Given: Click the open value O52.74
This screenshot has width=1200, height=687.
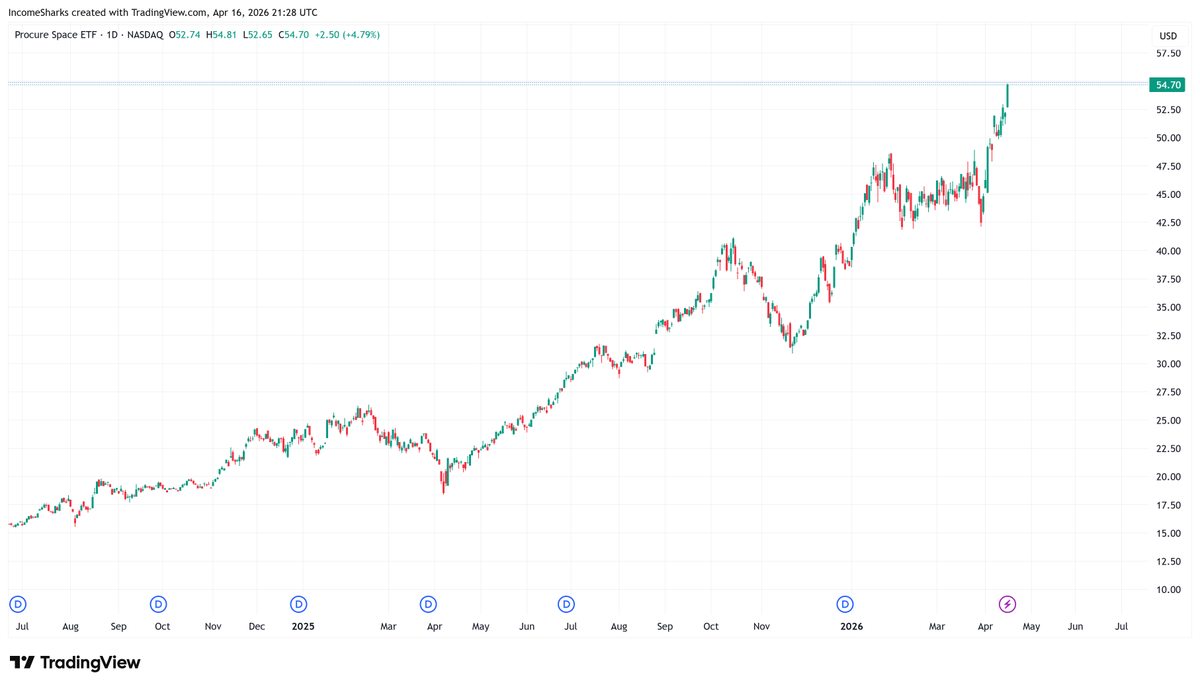Looking at the screenshot, I should tap(184, 35).
